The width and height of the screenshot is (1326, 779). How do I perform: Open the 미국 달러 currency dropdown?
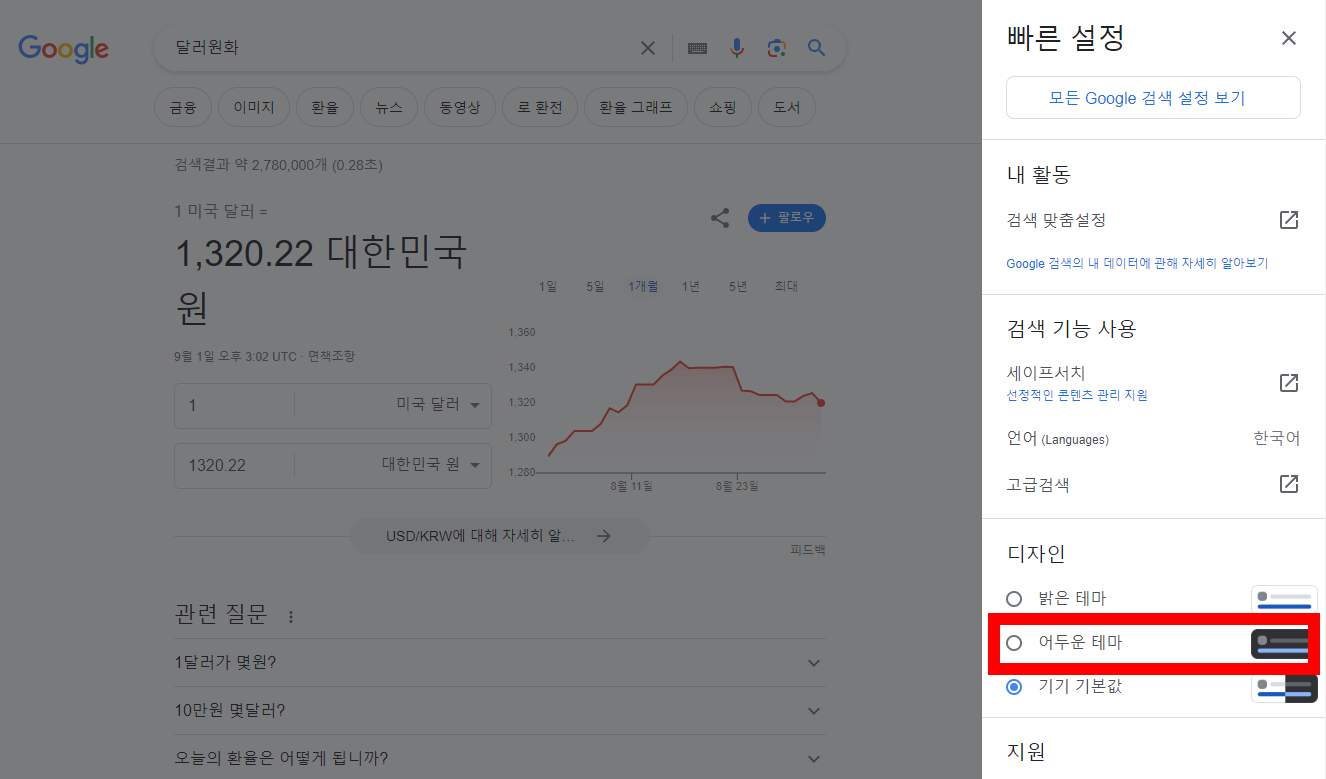[475, 405]
